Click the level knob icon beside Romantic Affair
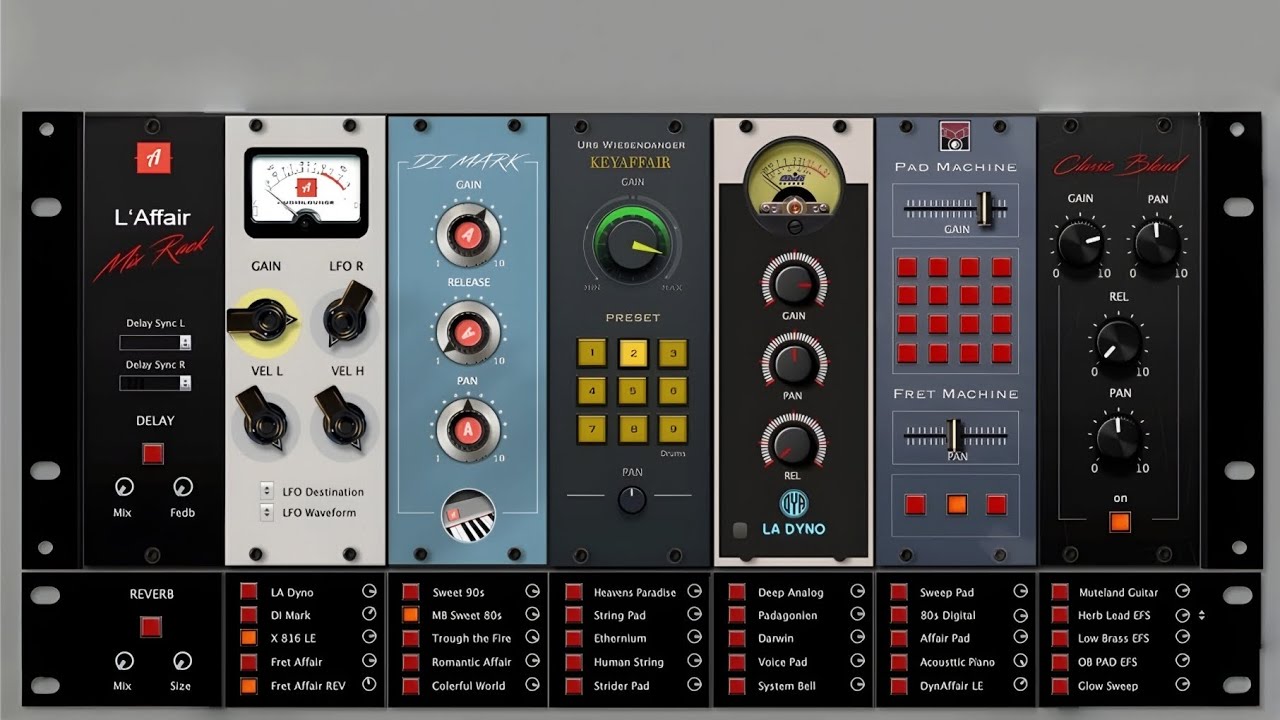 pyautogui.click(x=532, y=661)
